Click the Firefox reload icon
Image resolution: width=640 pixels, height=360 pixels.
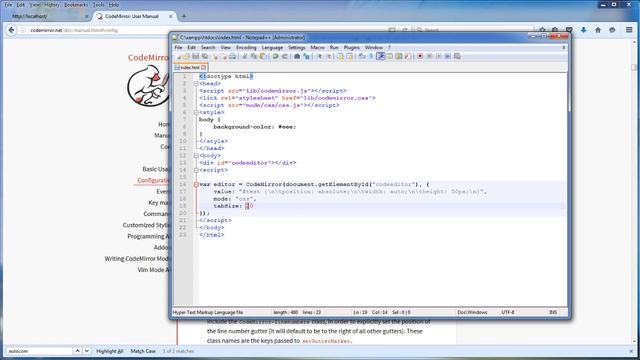pyautogui.click(x=405, y=30)
